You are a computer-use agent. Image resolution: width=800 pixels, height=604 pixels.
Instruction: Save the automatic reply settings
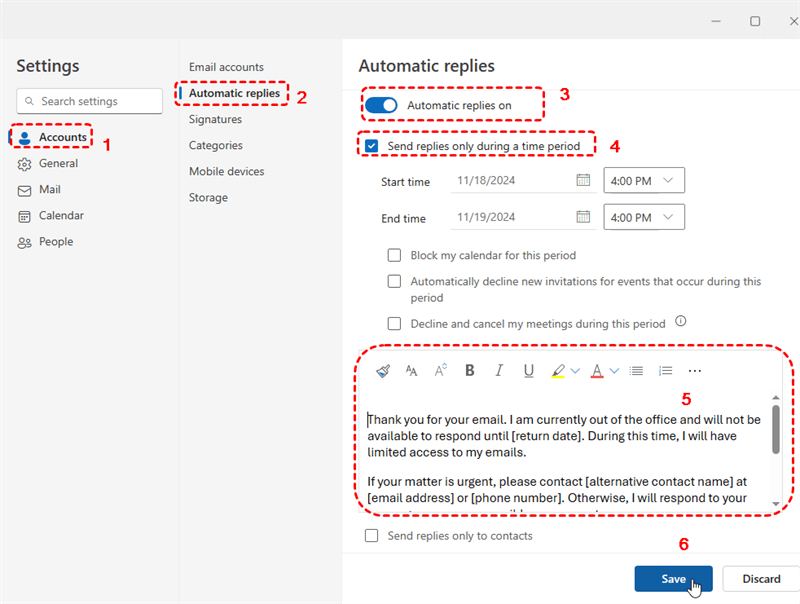click(x=673, y=579)
